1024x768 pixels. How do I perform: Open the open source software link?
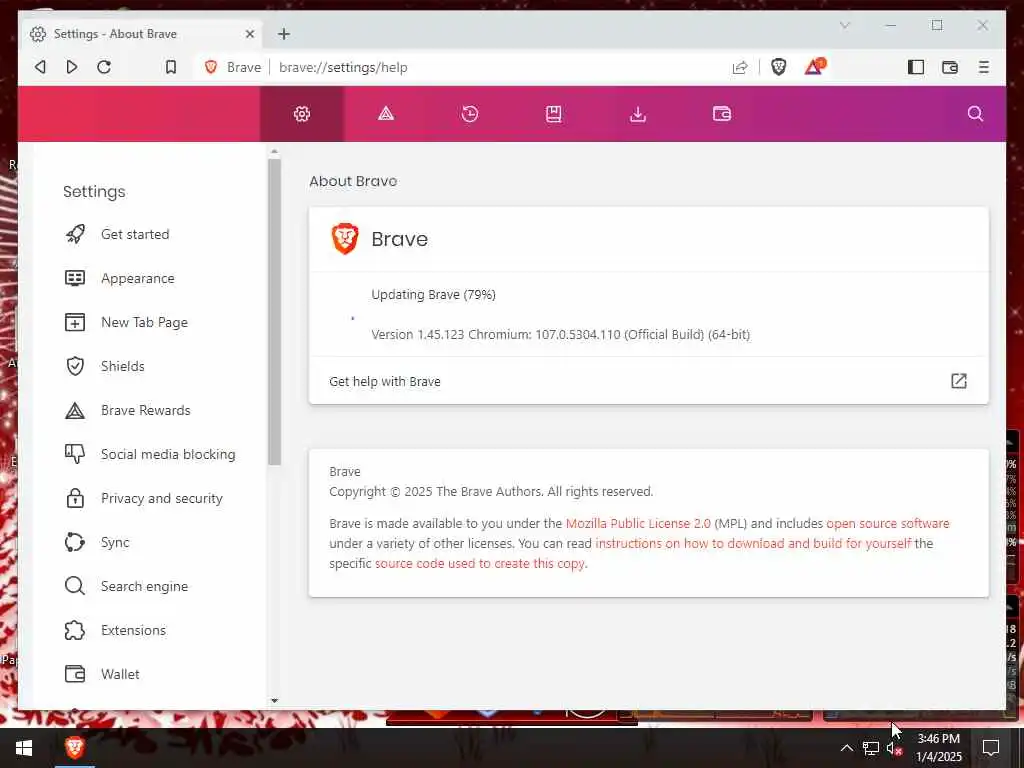click(x=888, y=524)
